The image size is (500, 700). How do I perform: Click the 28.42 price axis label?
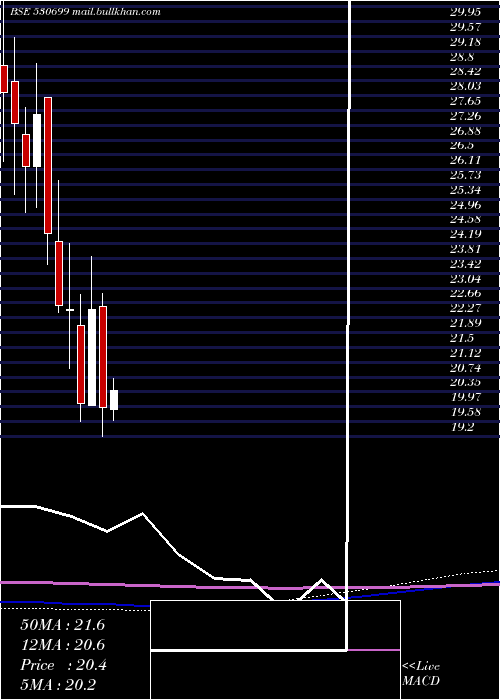coord(465,71)
